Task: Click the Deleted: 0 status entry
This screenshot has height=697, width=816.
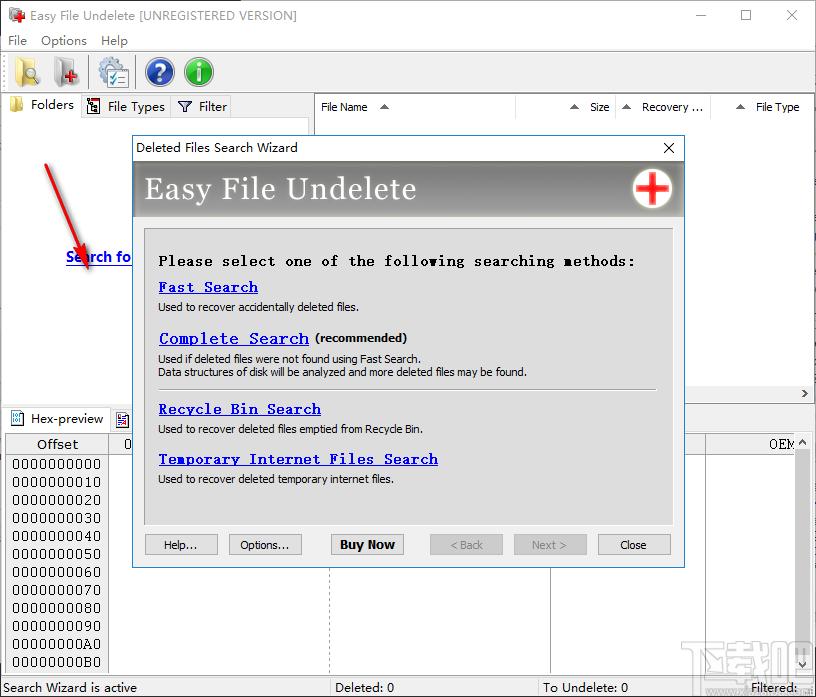Action: point(364,688)
